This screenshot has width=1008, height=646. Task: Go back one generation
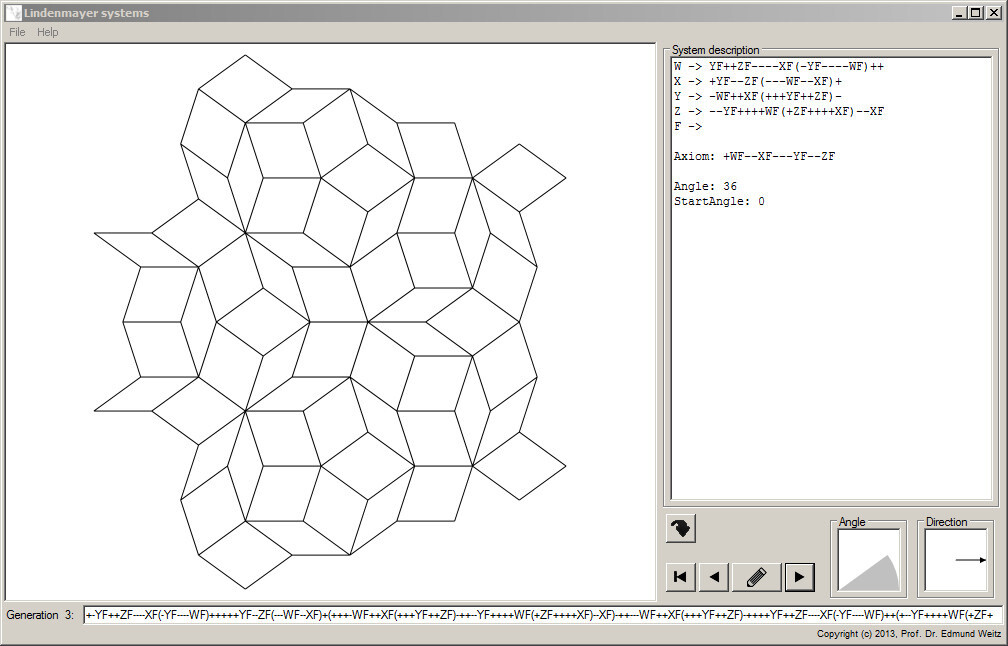pos(714,577)
